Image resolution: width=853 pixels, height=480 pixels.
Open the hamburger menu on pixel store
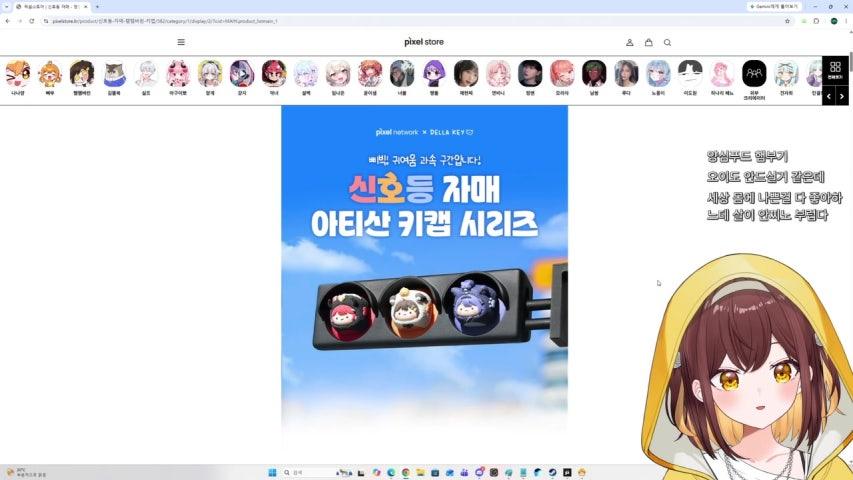coord(181,42)
